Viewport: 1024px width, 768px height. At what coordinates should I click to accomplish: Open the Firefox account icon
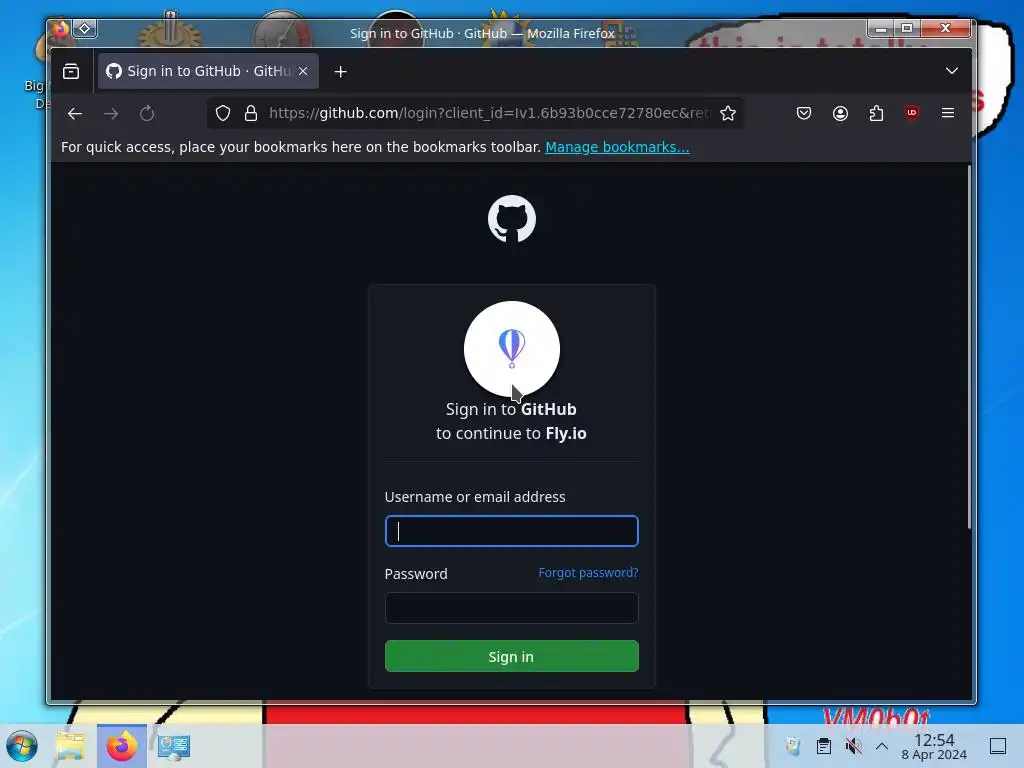pyautogui.click(x=840, y=114)
